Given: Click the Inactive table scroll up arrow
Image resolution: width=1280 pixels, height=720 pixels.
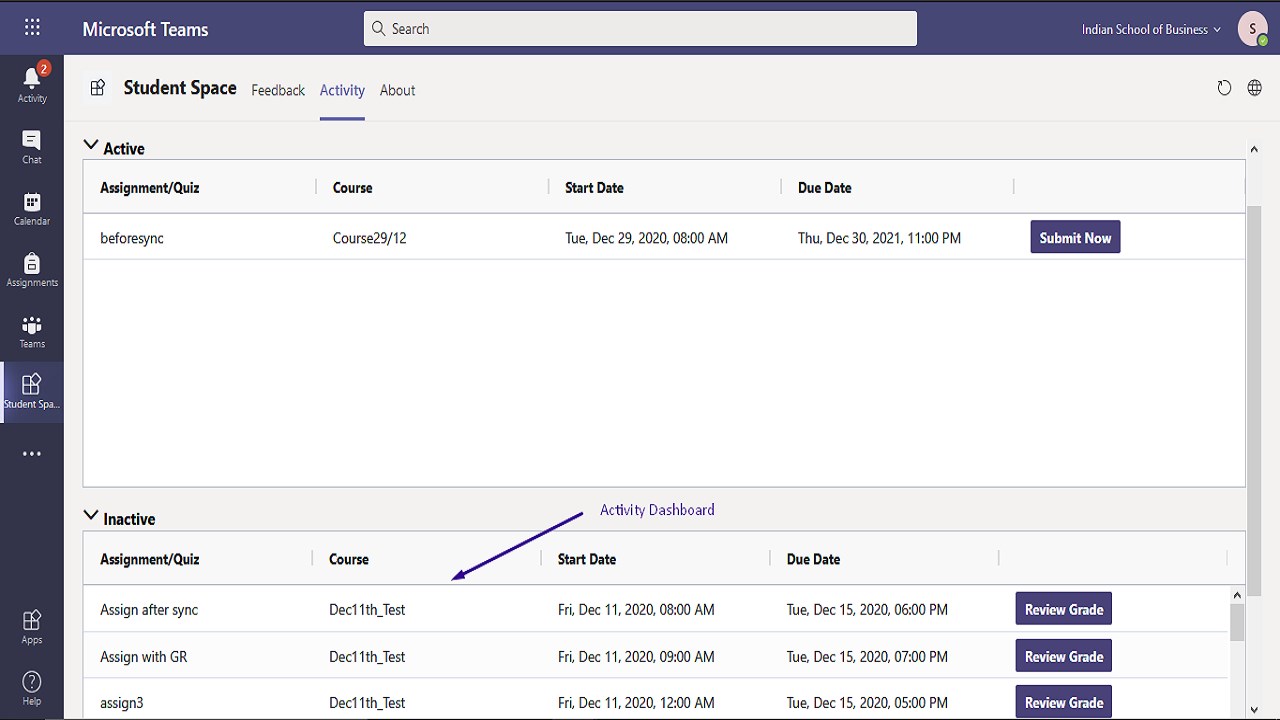Looking at the screenshot, I should coord(1237,595).
